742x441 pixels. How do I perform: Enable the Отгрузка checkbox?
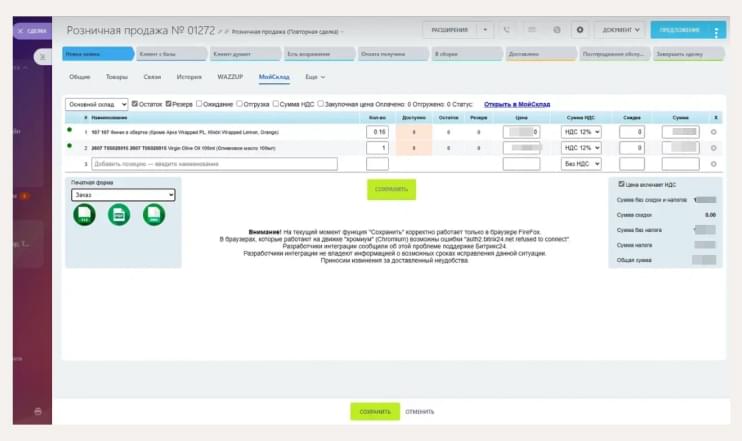239,104
